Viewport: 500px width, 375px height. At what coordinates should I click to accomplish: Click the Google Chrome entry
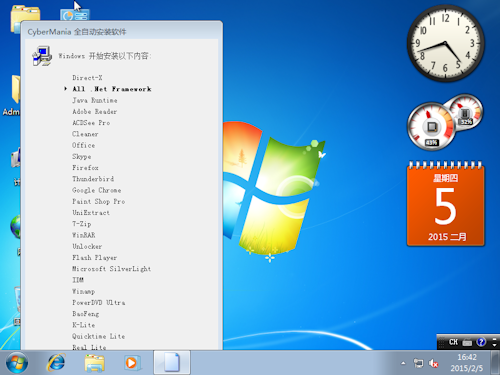pos(97,190)
